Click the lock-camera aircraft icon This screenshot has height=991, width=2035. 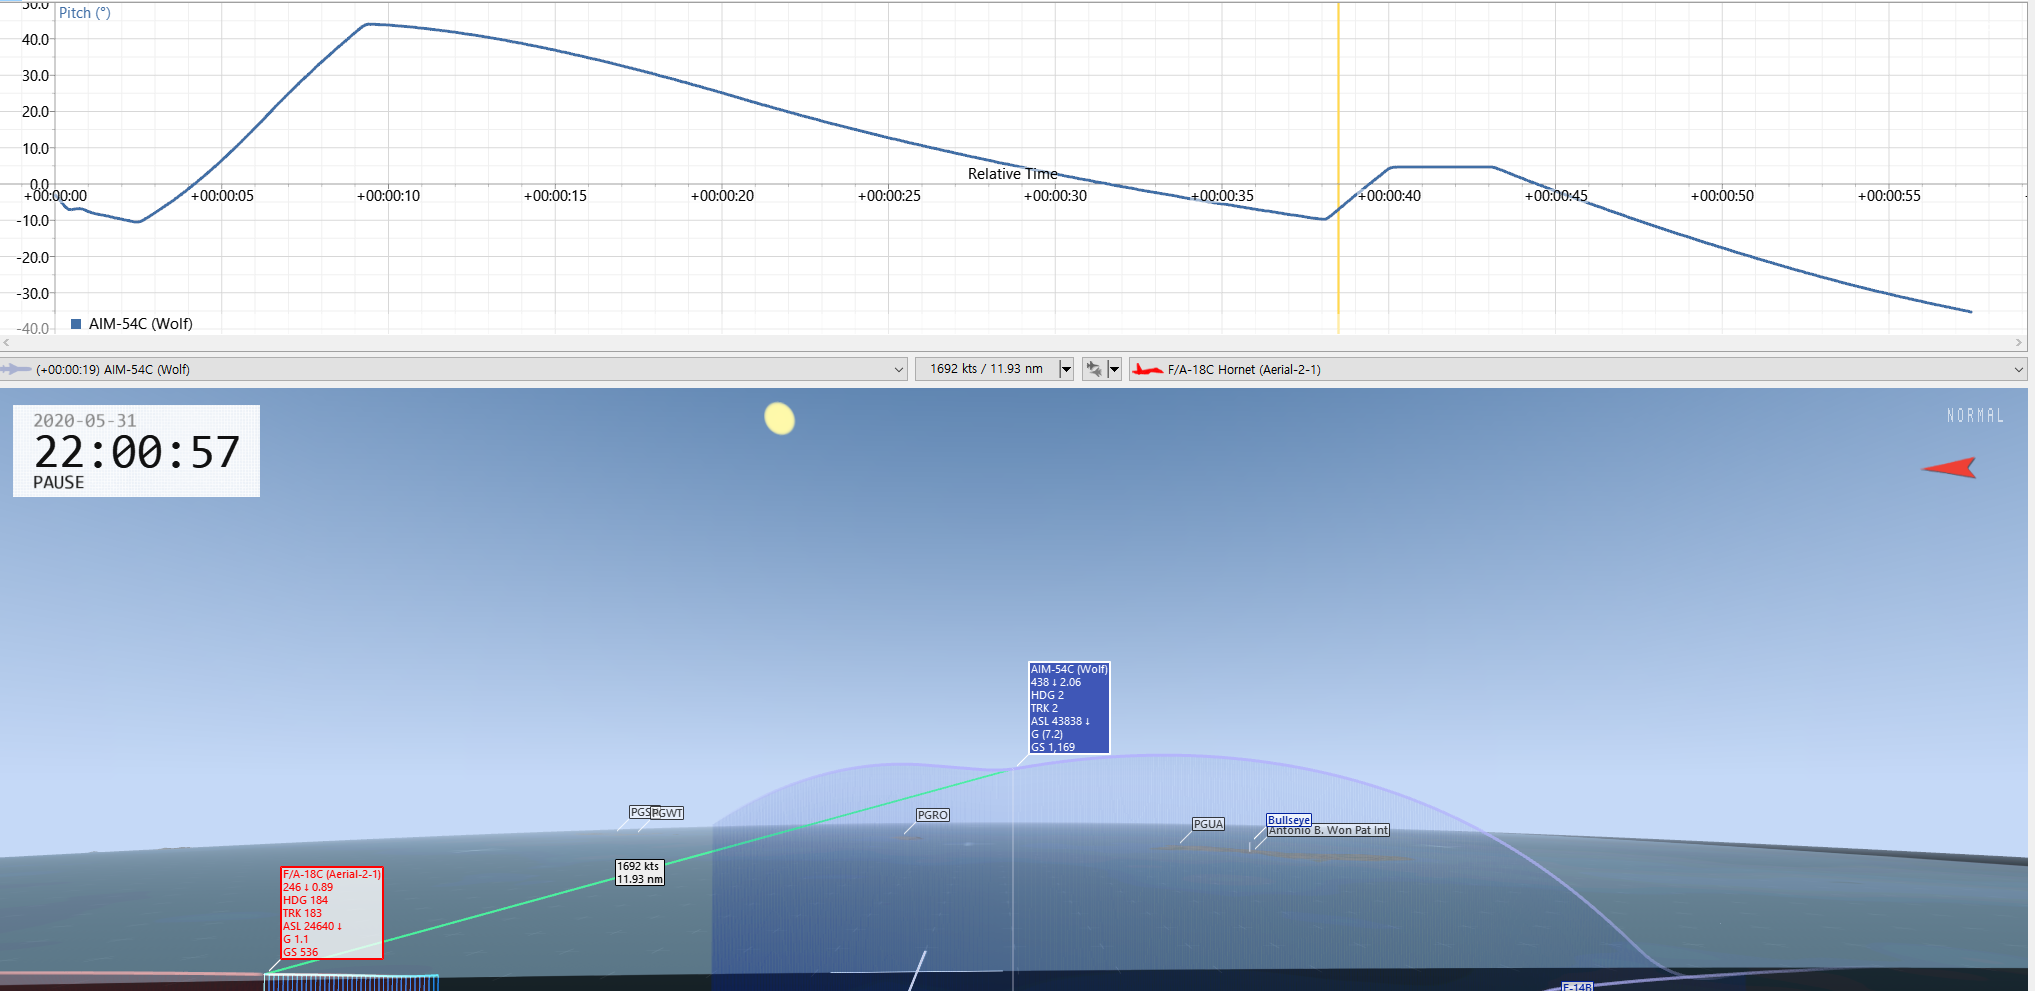(x=1094, y=369)
